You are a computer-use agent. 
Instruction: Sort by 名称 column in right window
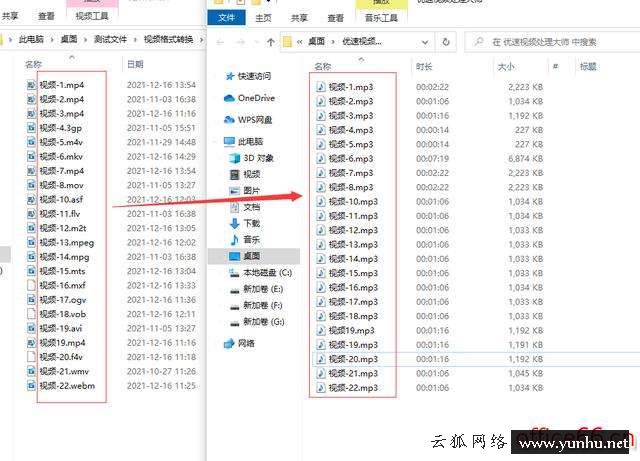(x=322, y=66)
